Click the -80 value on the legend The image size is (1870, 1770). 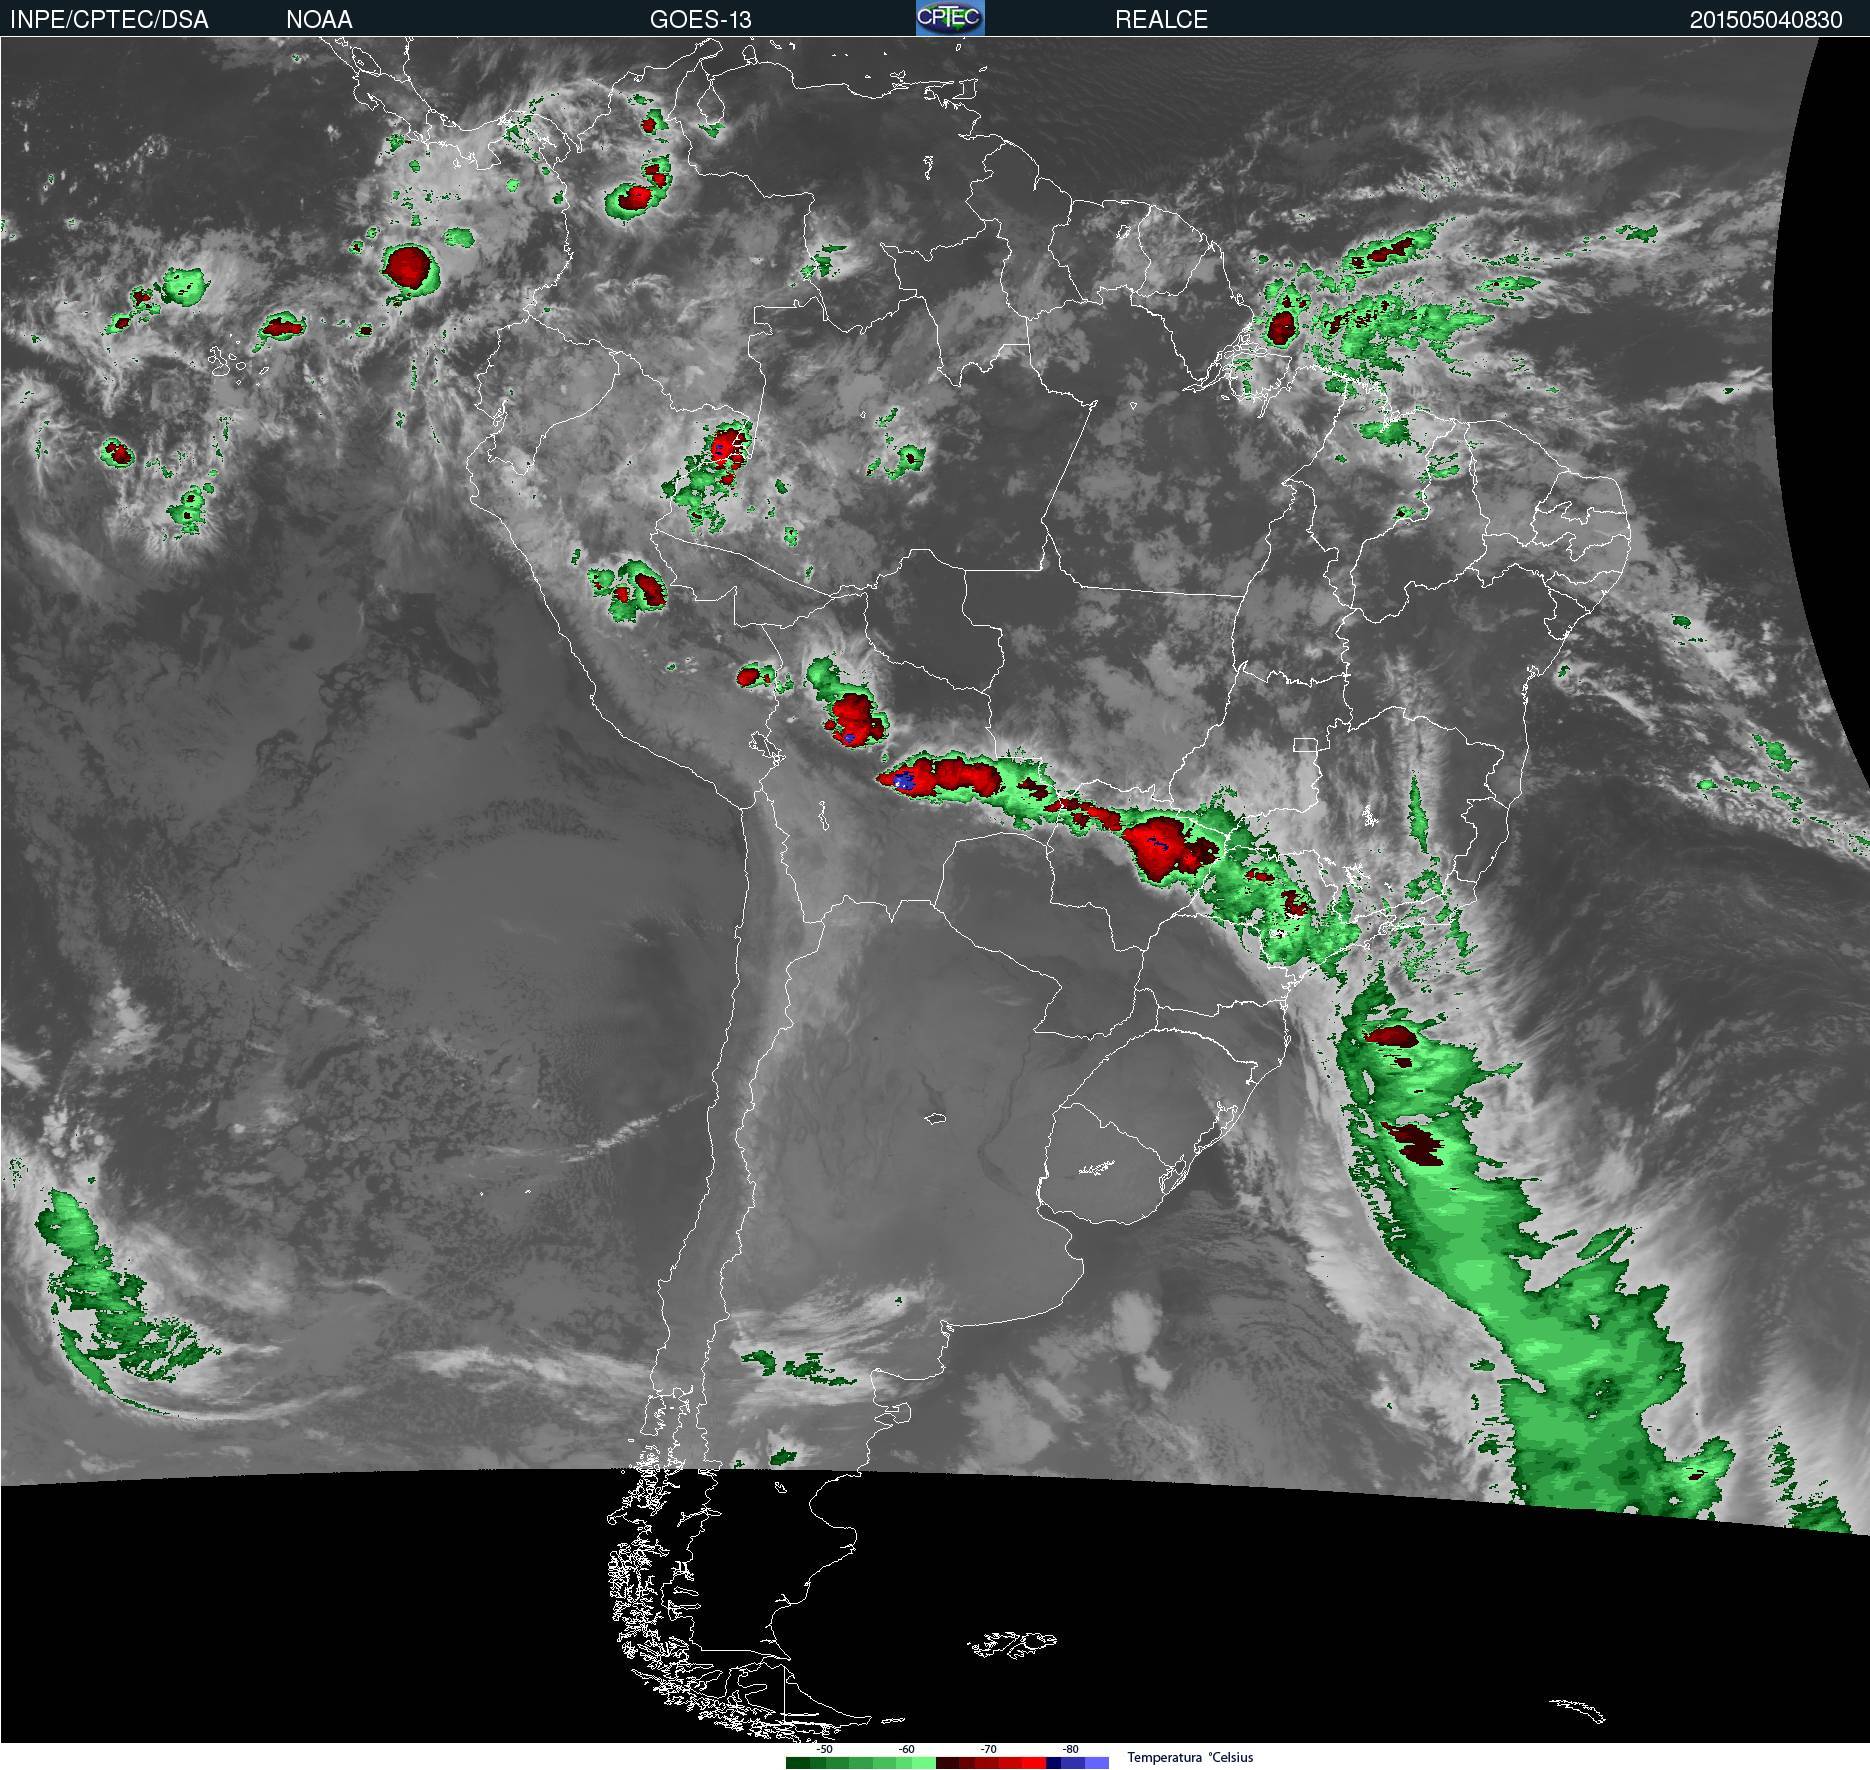point(1070,1750)
